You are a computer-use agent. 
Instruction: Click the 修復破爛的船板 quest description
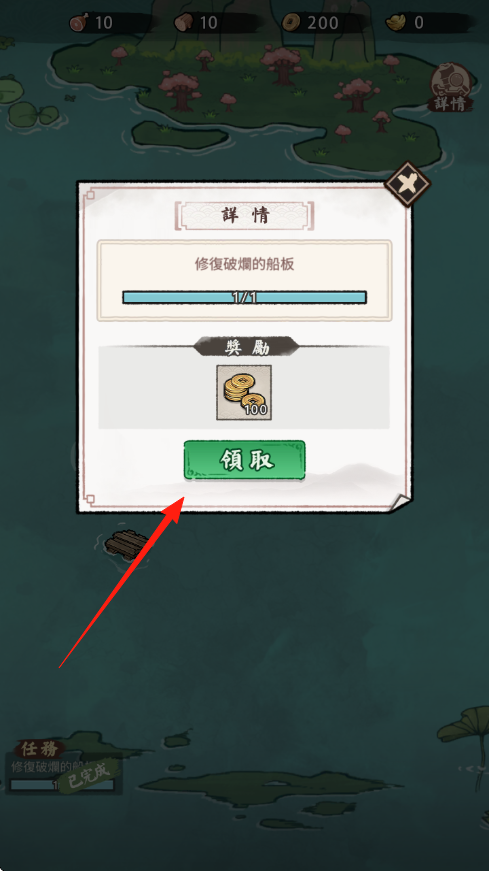click(x=244, y=264)
